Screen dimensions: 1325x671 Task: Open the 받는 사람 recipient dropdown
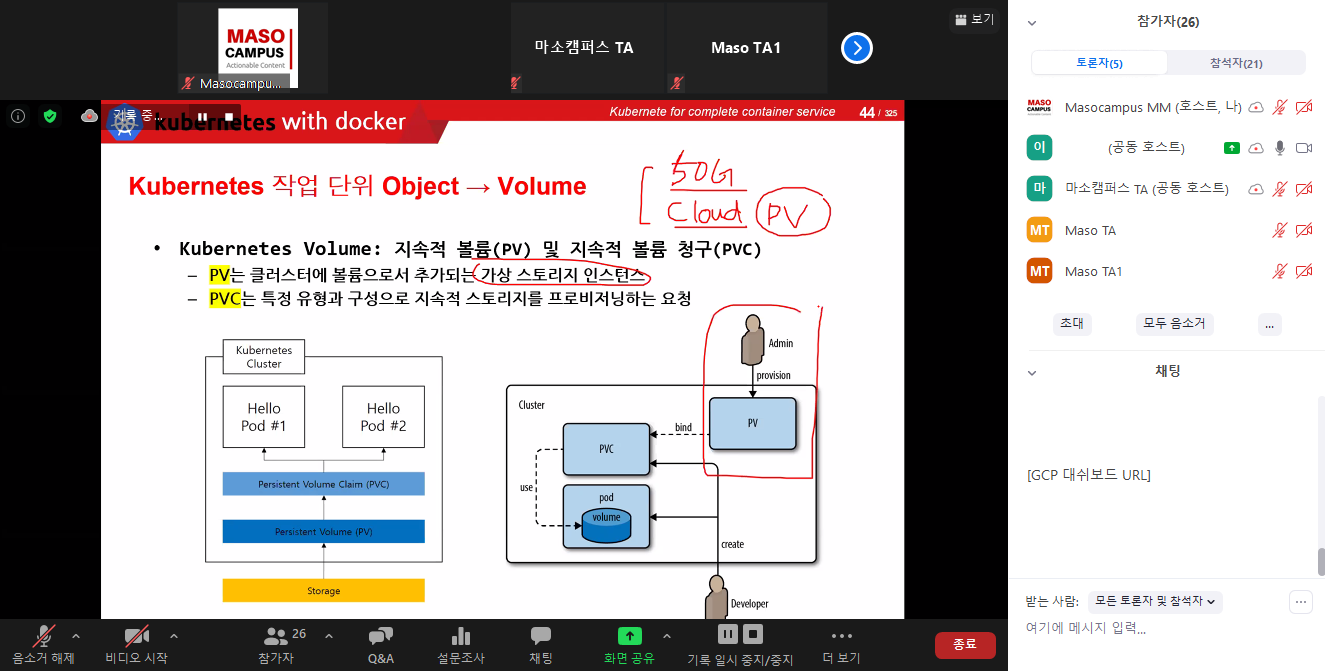tap(1155, 601)
